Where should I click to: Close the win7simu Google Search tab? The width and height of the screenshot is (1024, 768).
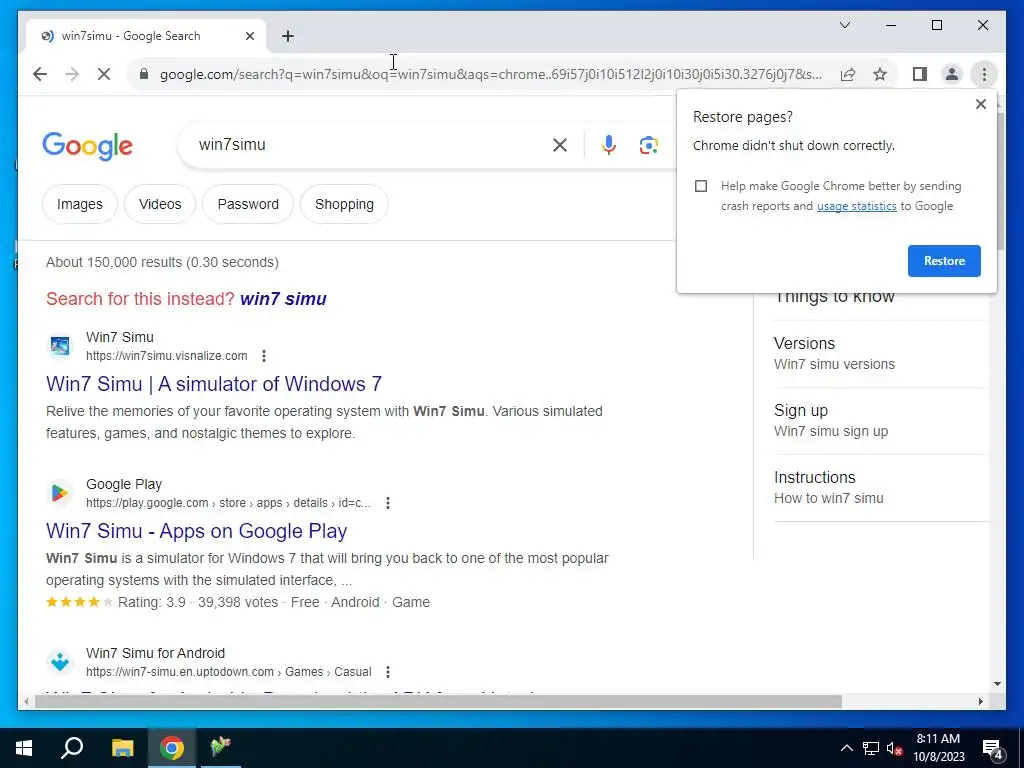coord(249,36)
